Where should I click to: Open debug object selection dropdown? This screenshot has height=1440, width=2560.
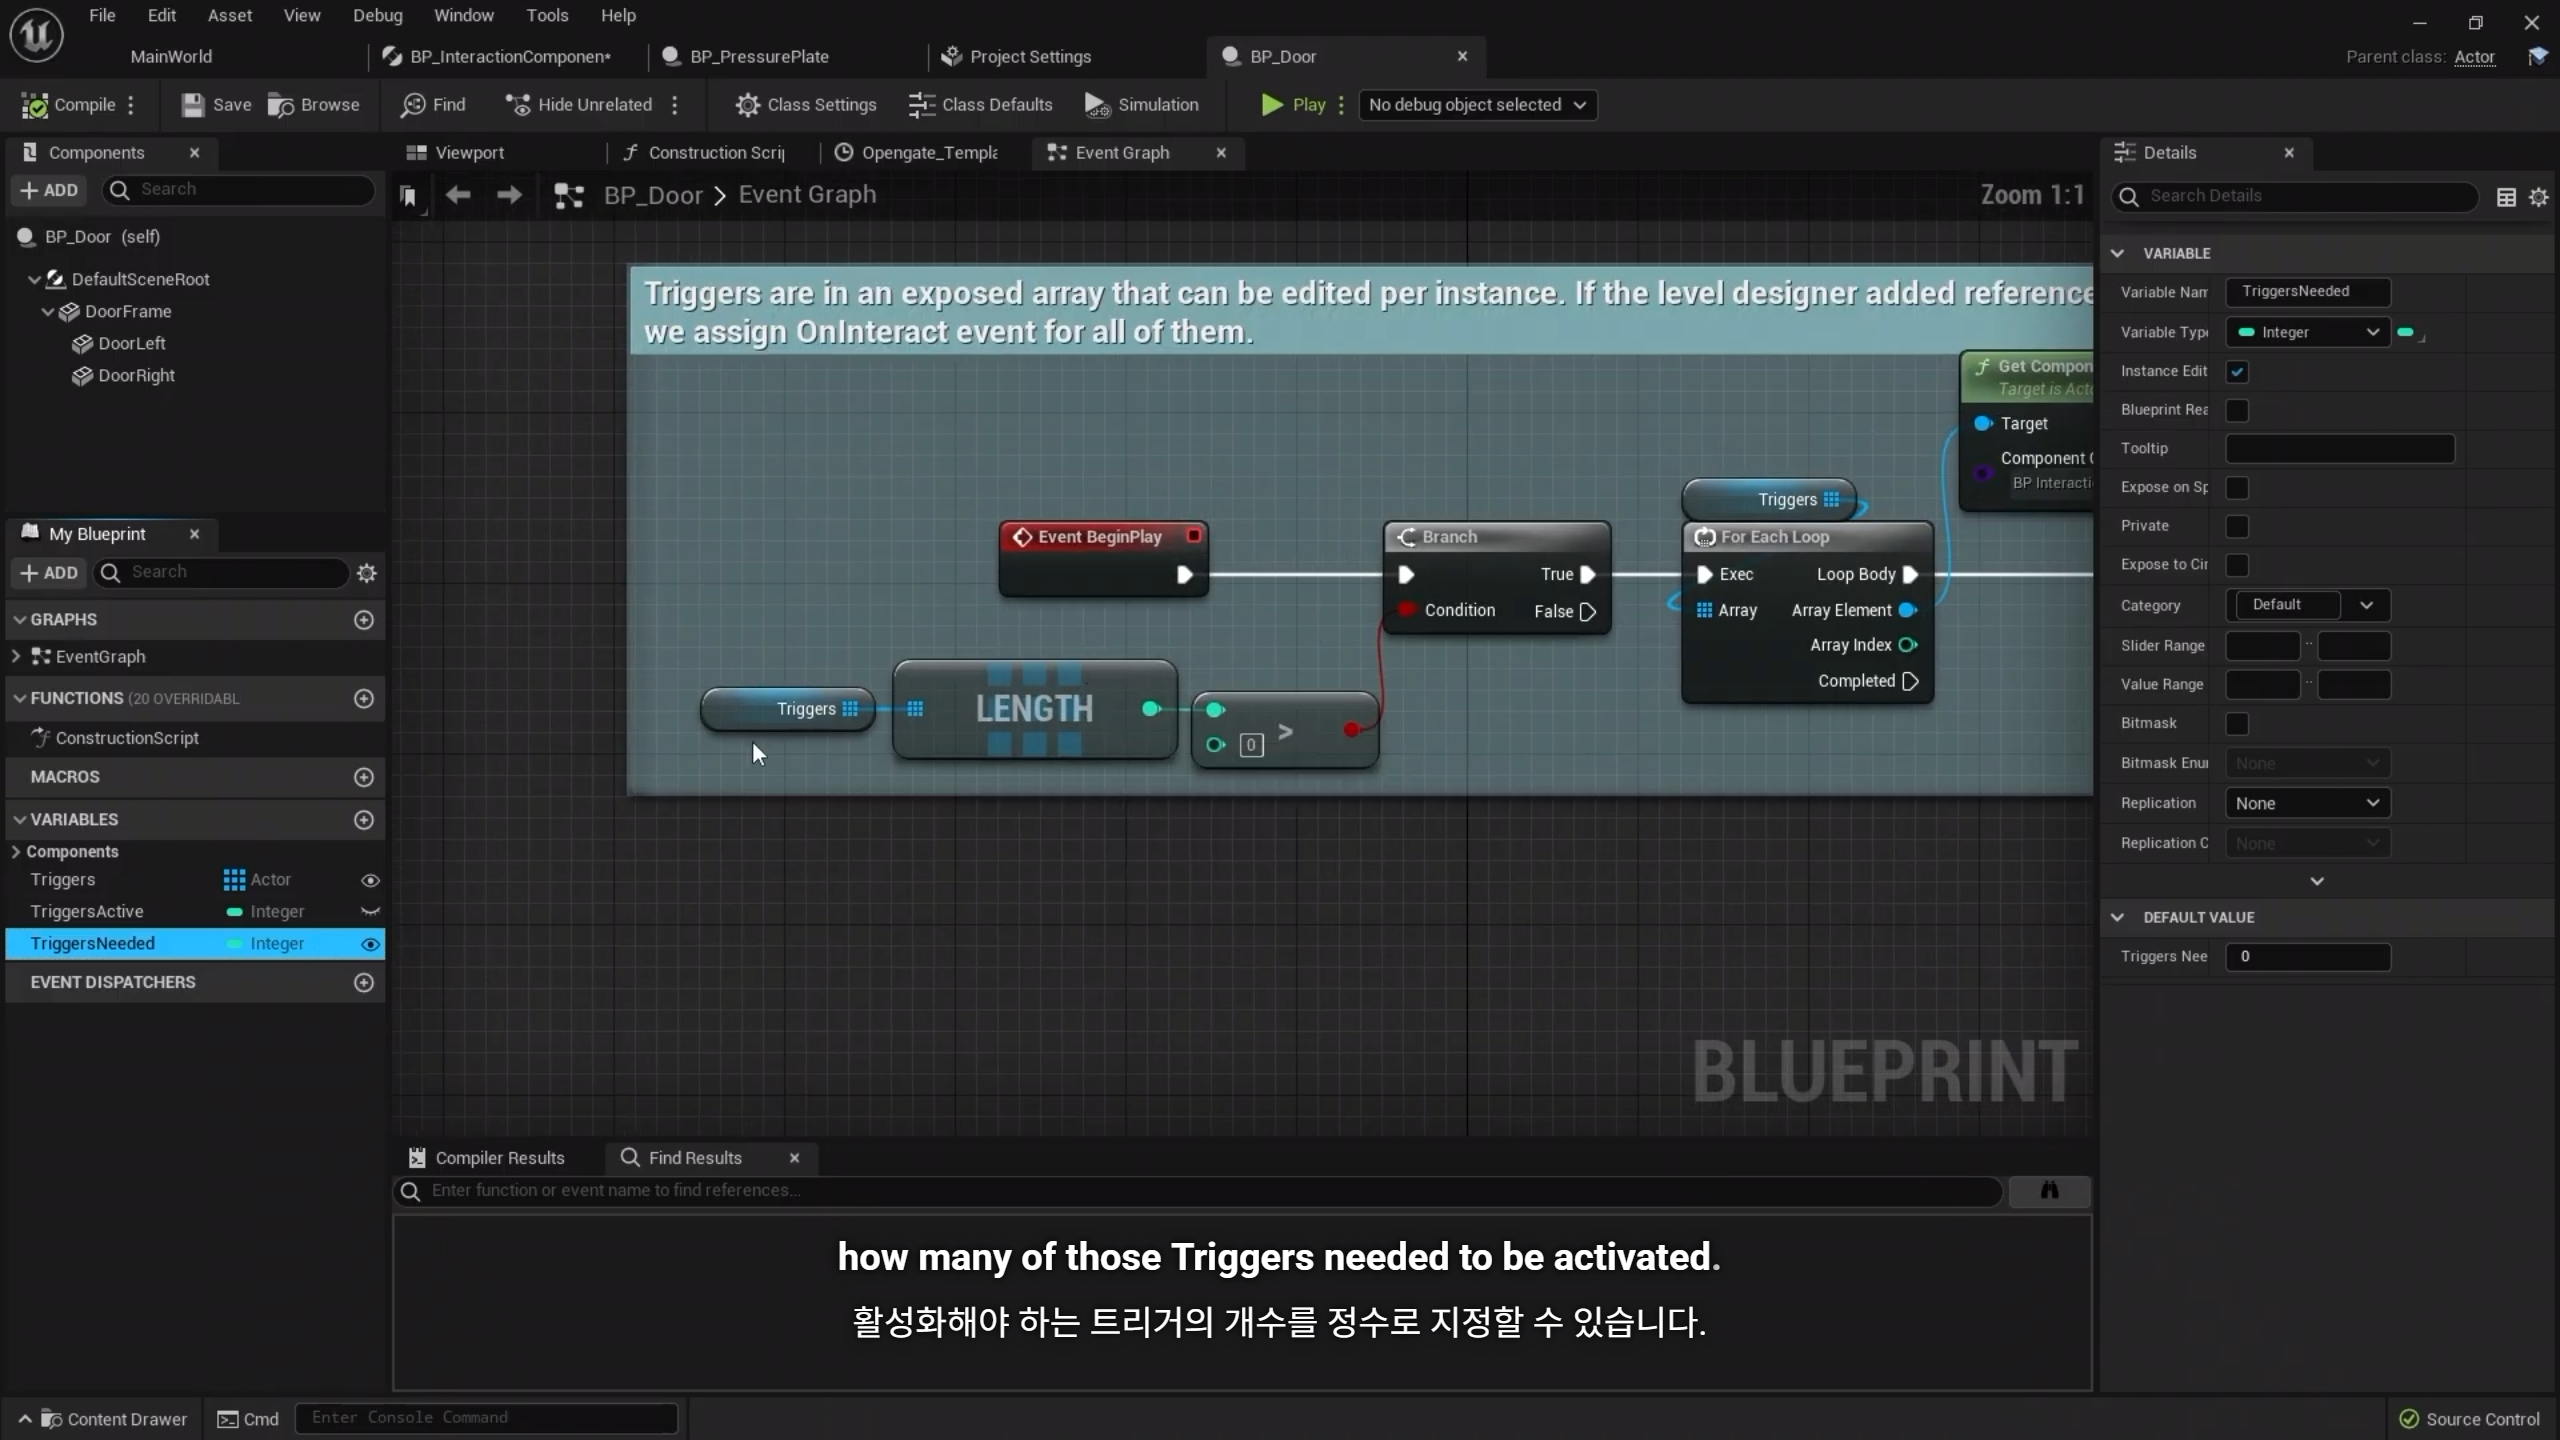pyautogui.click(x=1477, y=105)
